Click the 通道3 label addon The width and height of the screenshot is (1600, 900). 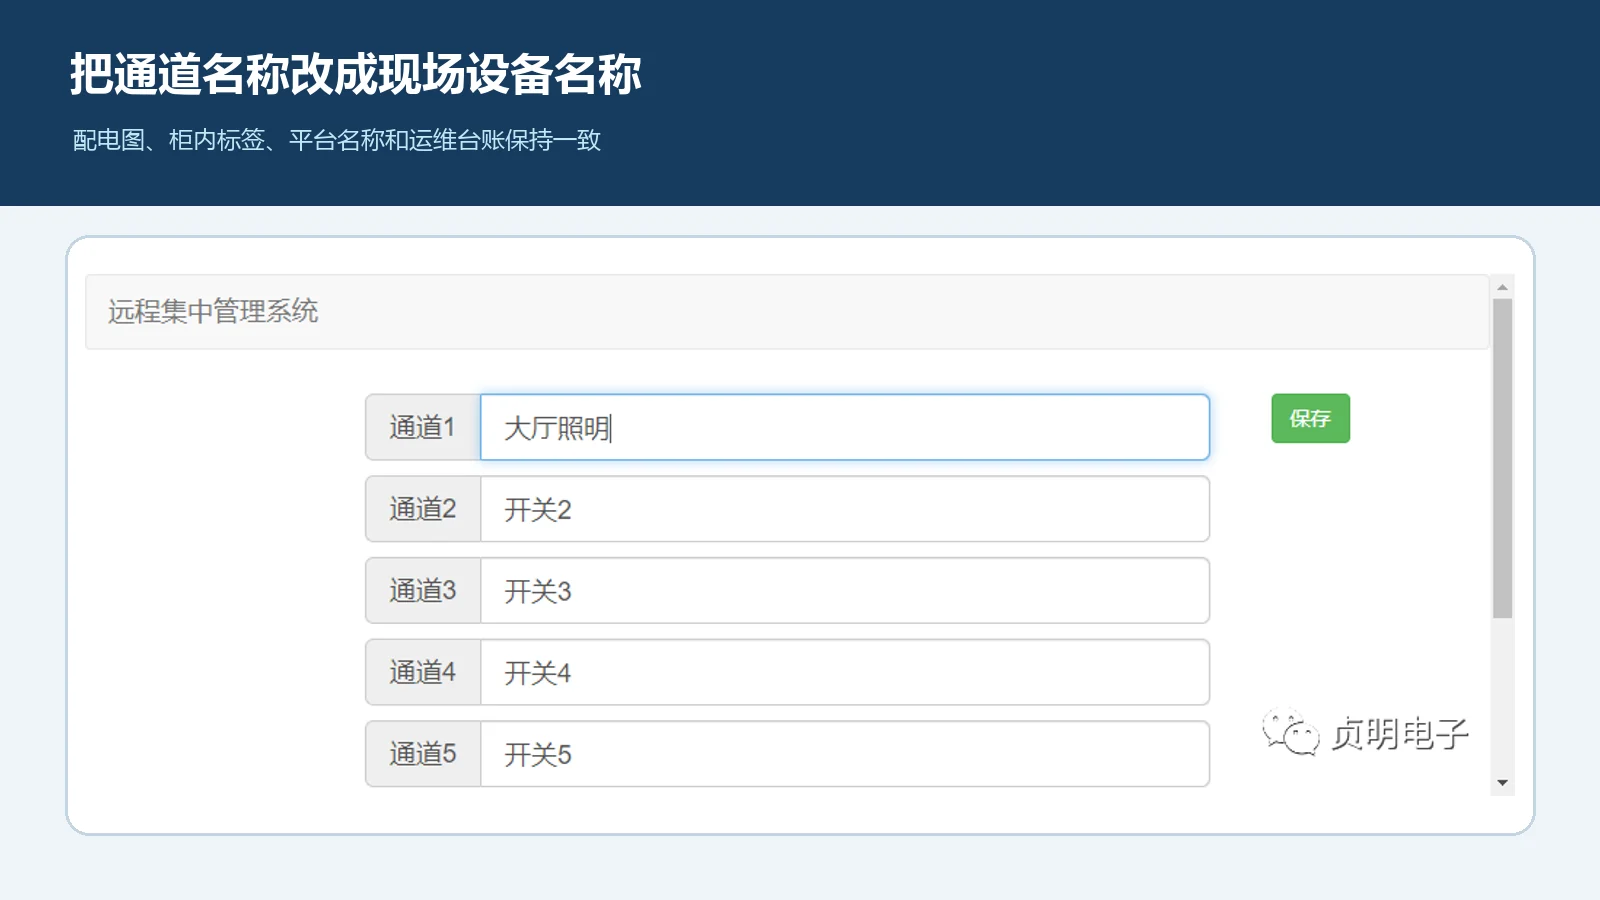click(423, 591)
